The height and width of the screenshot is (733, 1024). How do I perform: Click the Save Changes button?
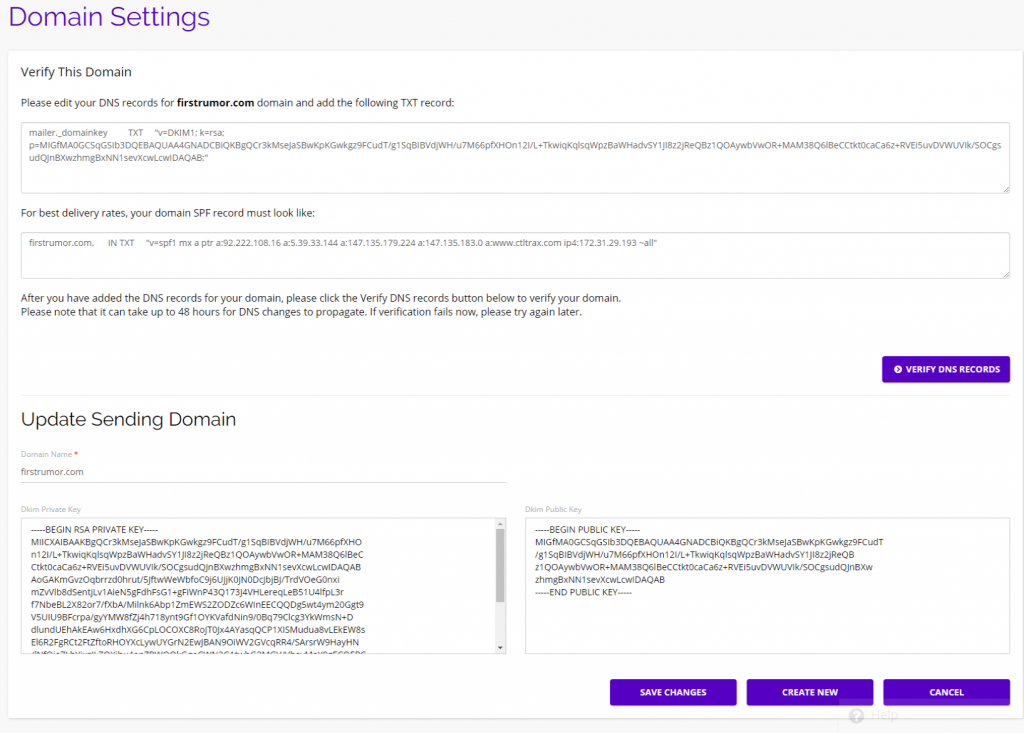pyautogui.click(x=672, y=692)
